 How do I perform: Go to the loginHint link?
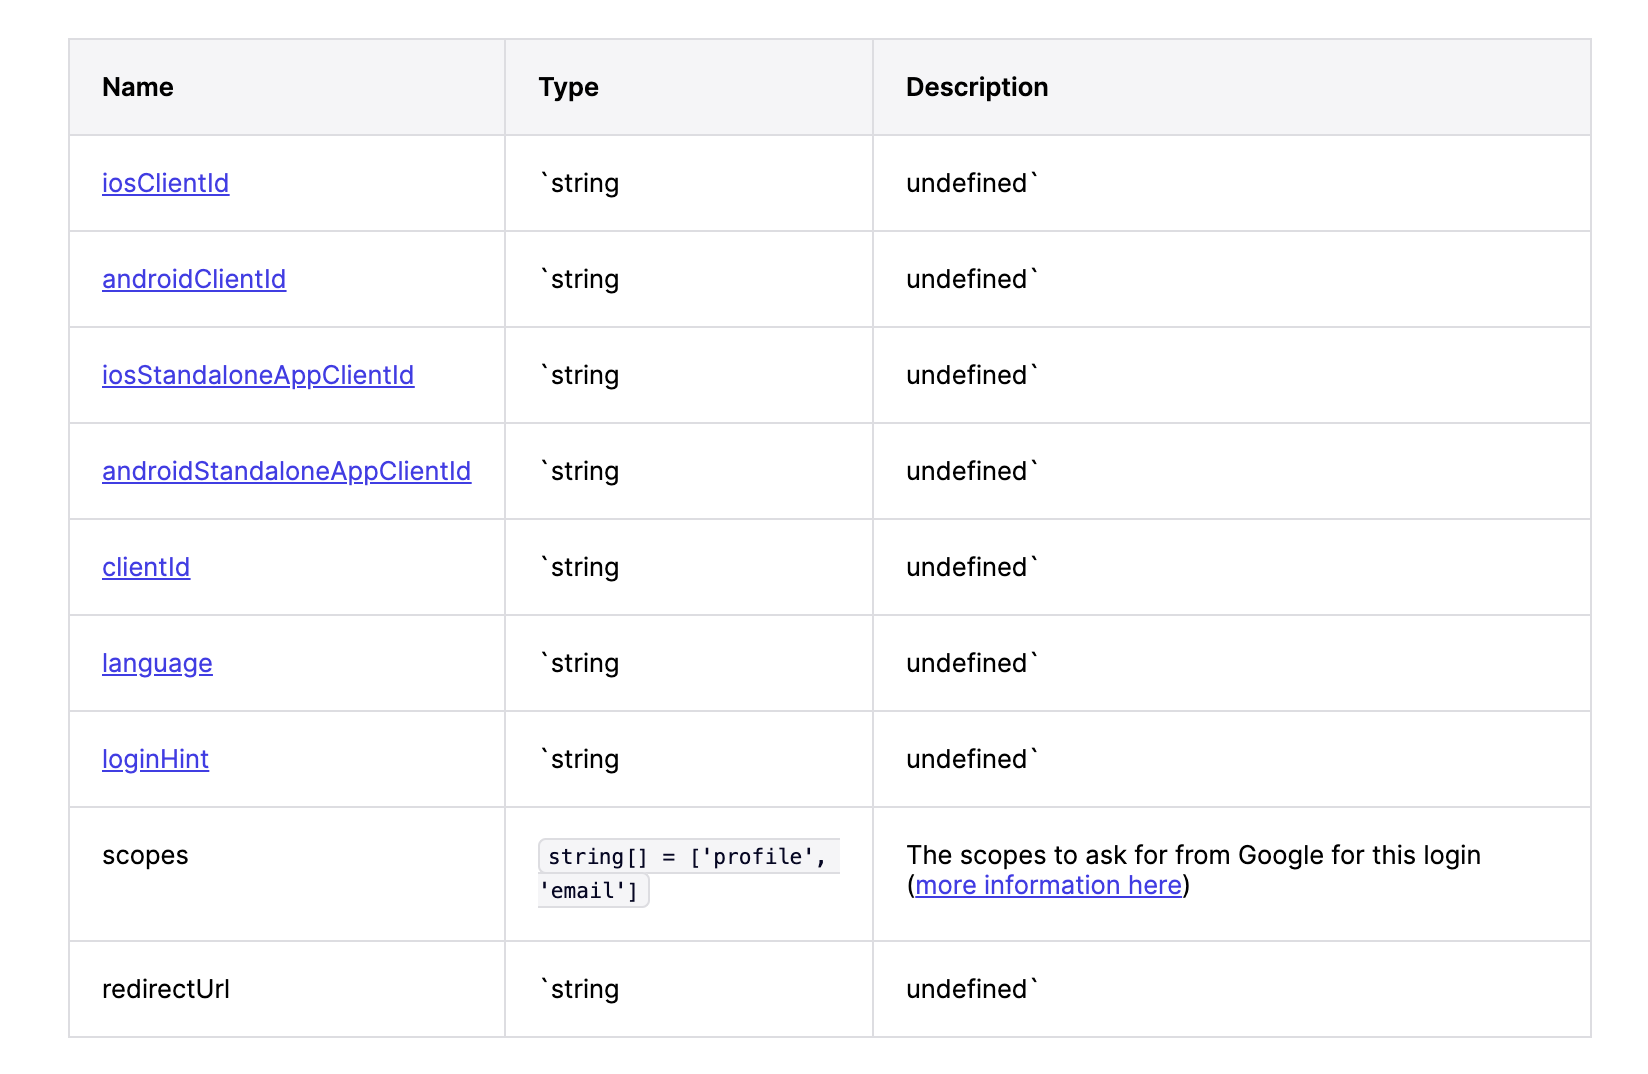(x=155, y=759)
